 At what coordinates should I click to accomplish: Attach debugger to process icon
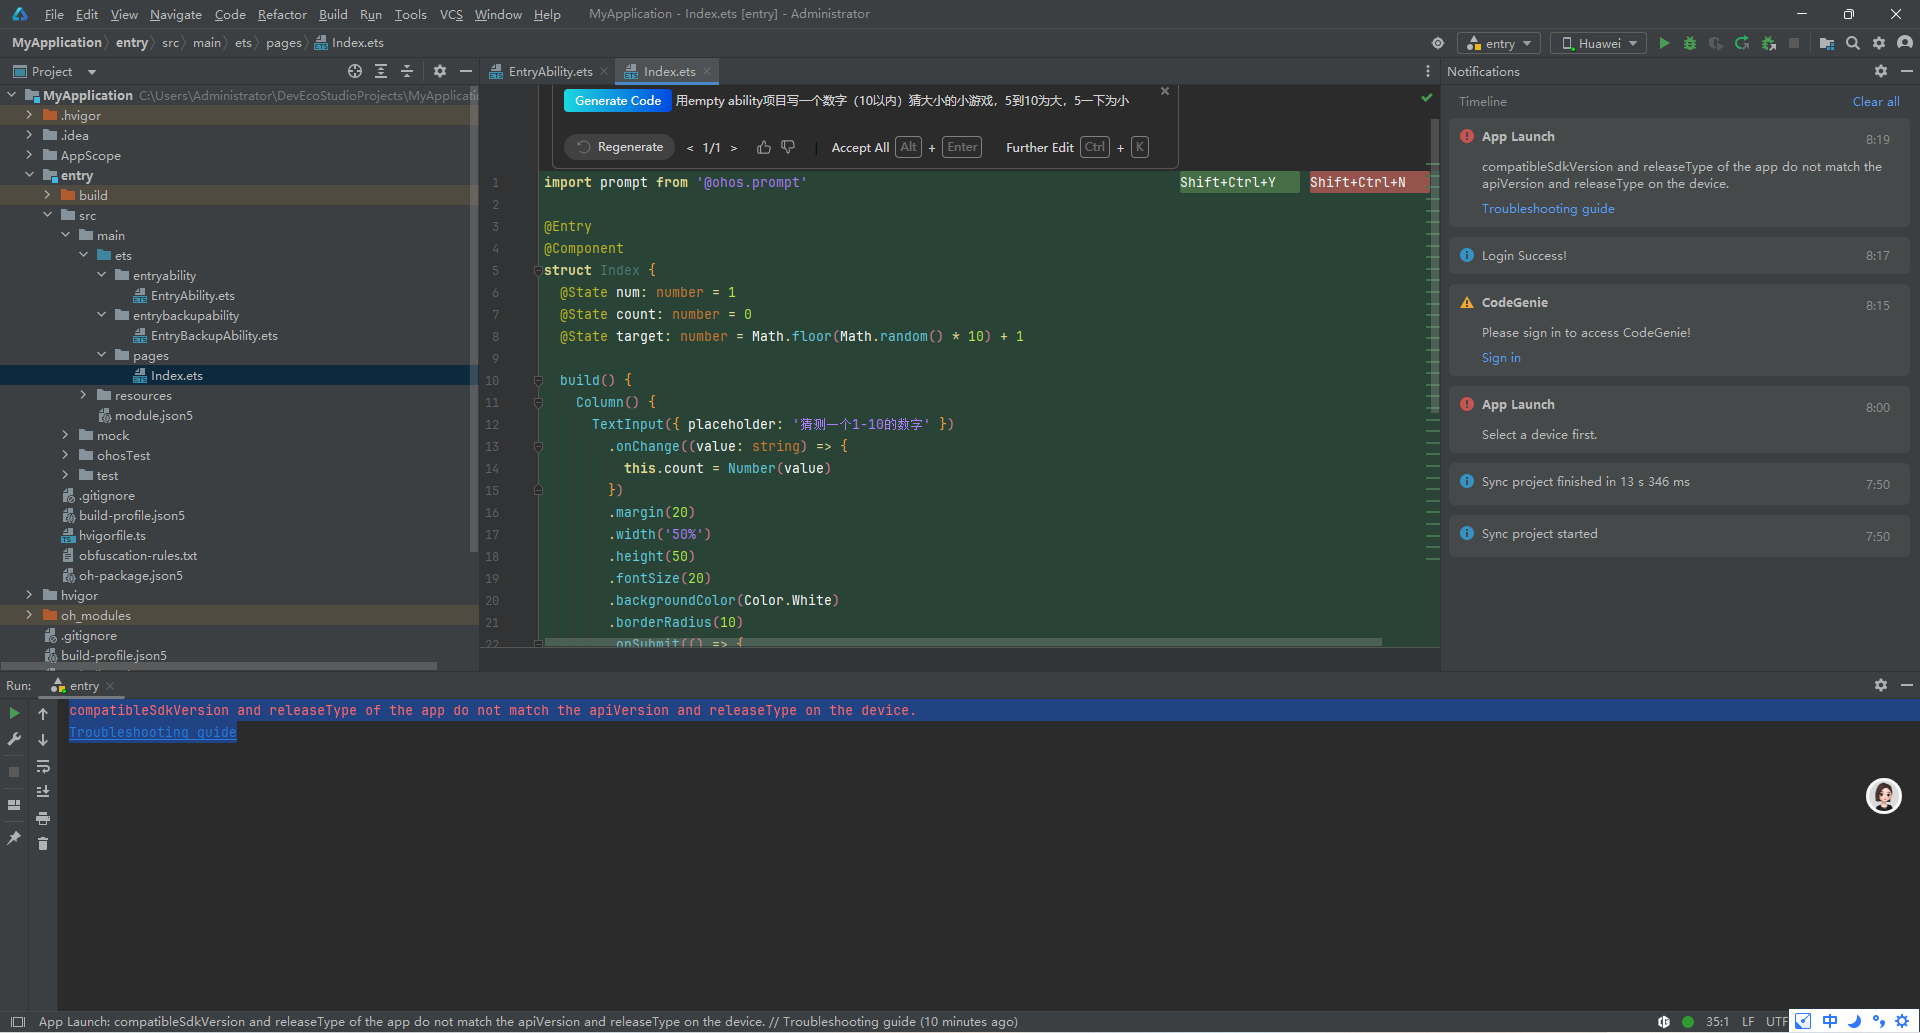[x=1768, y=43]
